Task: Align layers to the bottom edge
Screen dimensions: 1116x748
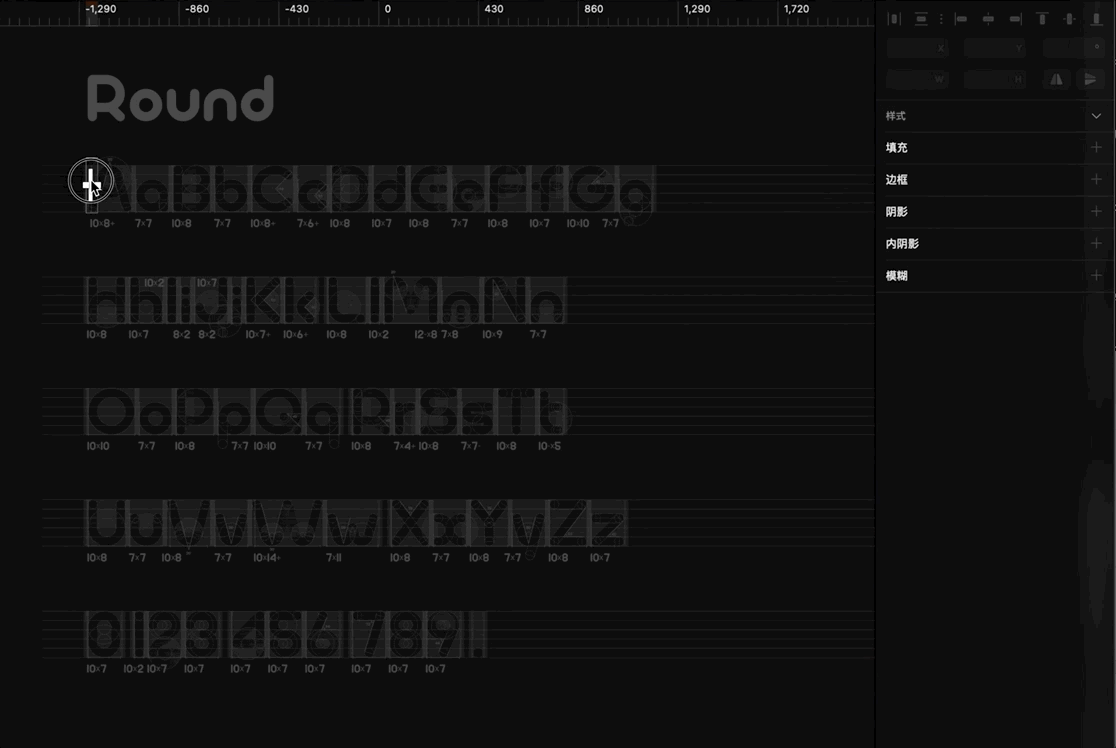Action: point(1096,19)
